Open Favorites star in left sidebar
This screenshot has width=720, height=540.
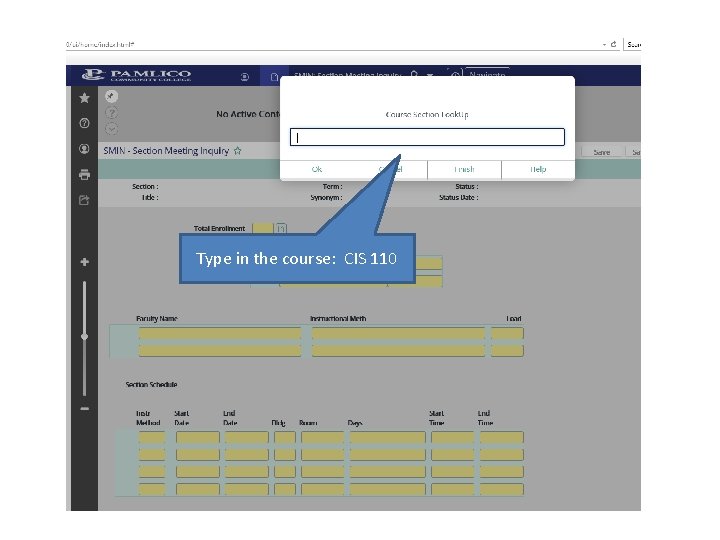click(x=84, y=98)
